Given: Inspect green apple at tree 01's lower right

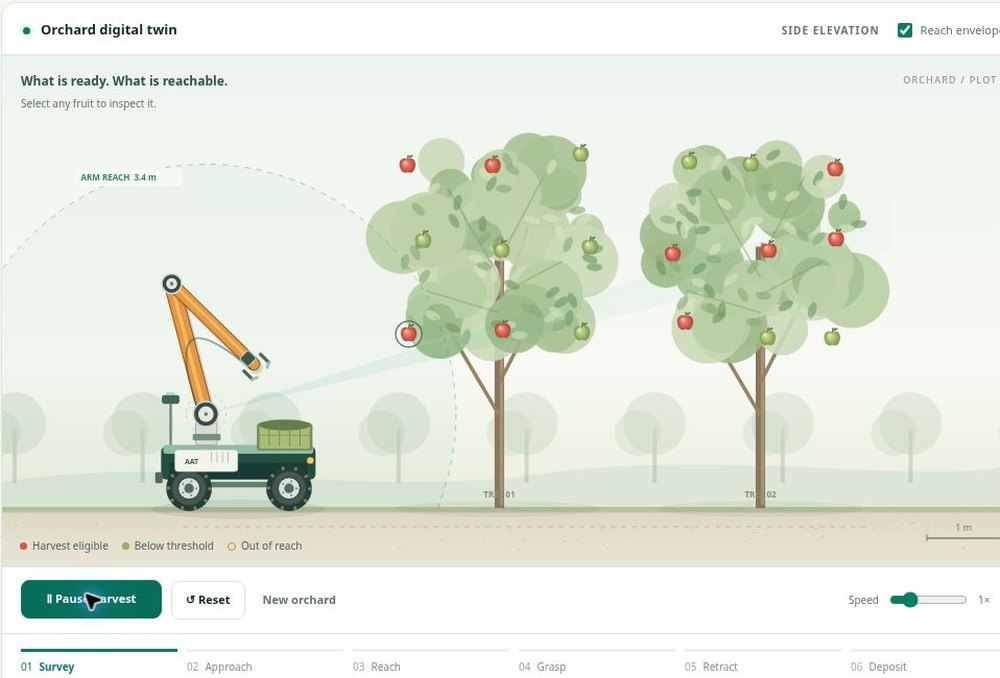Looking at the screenshot, I should 582,331.
